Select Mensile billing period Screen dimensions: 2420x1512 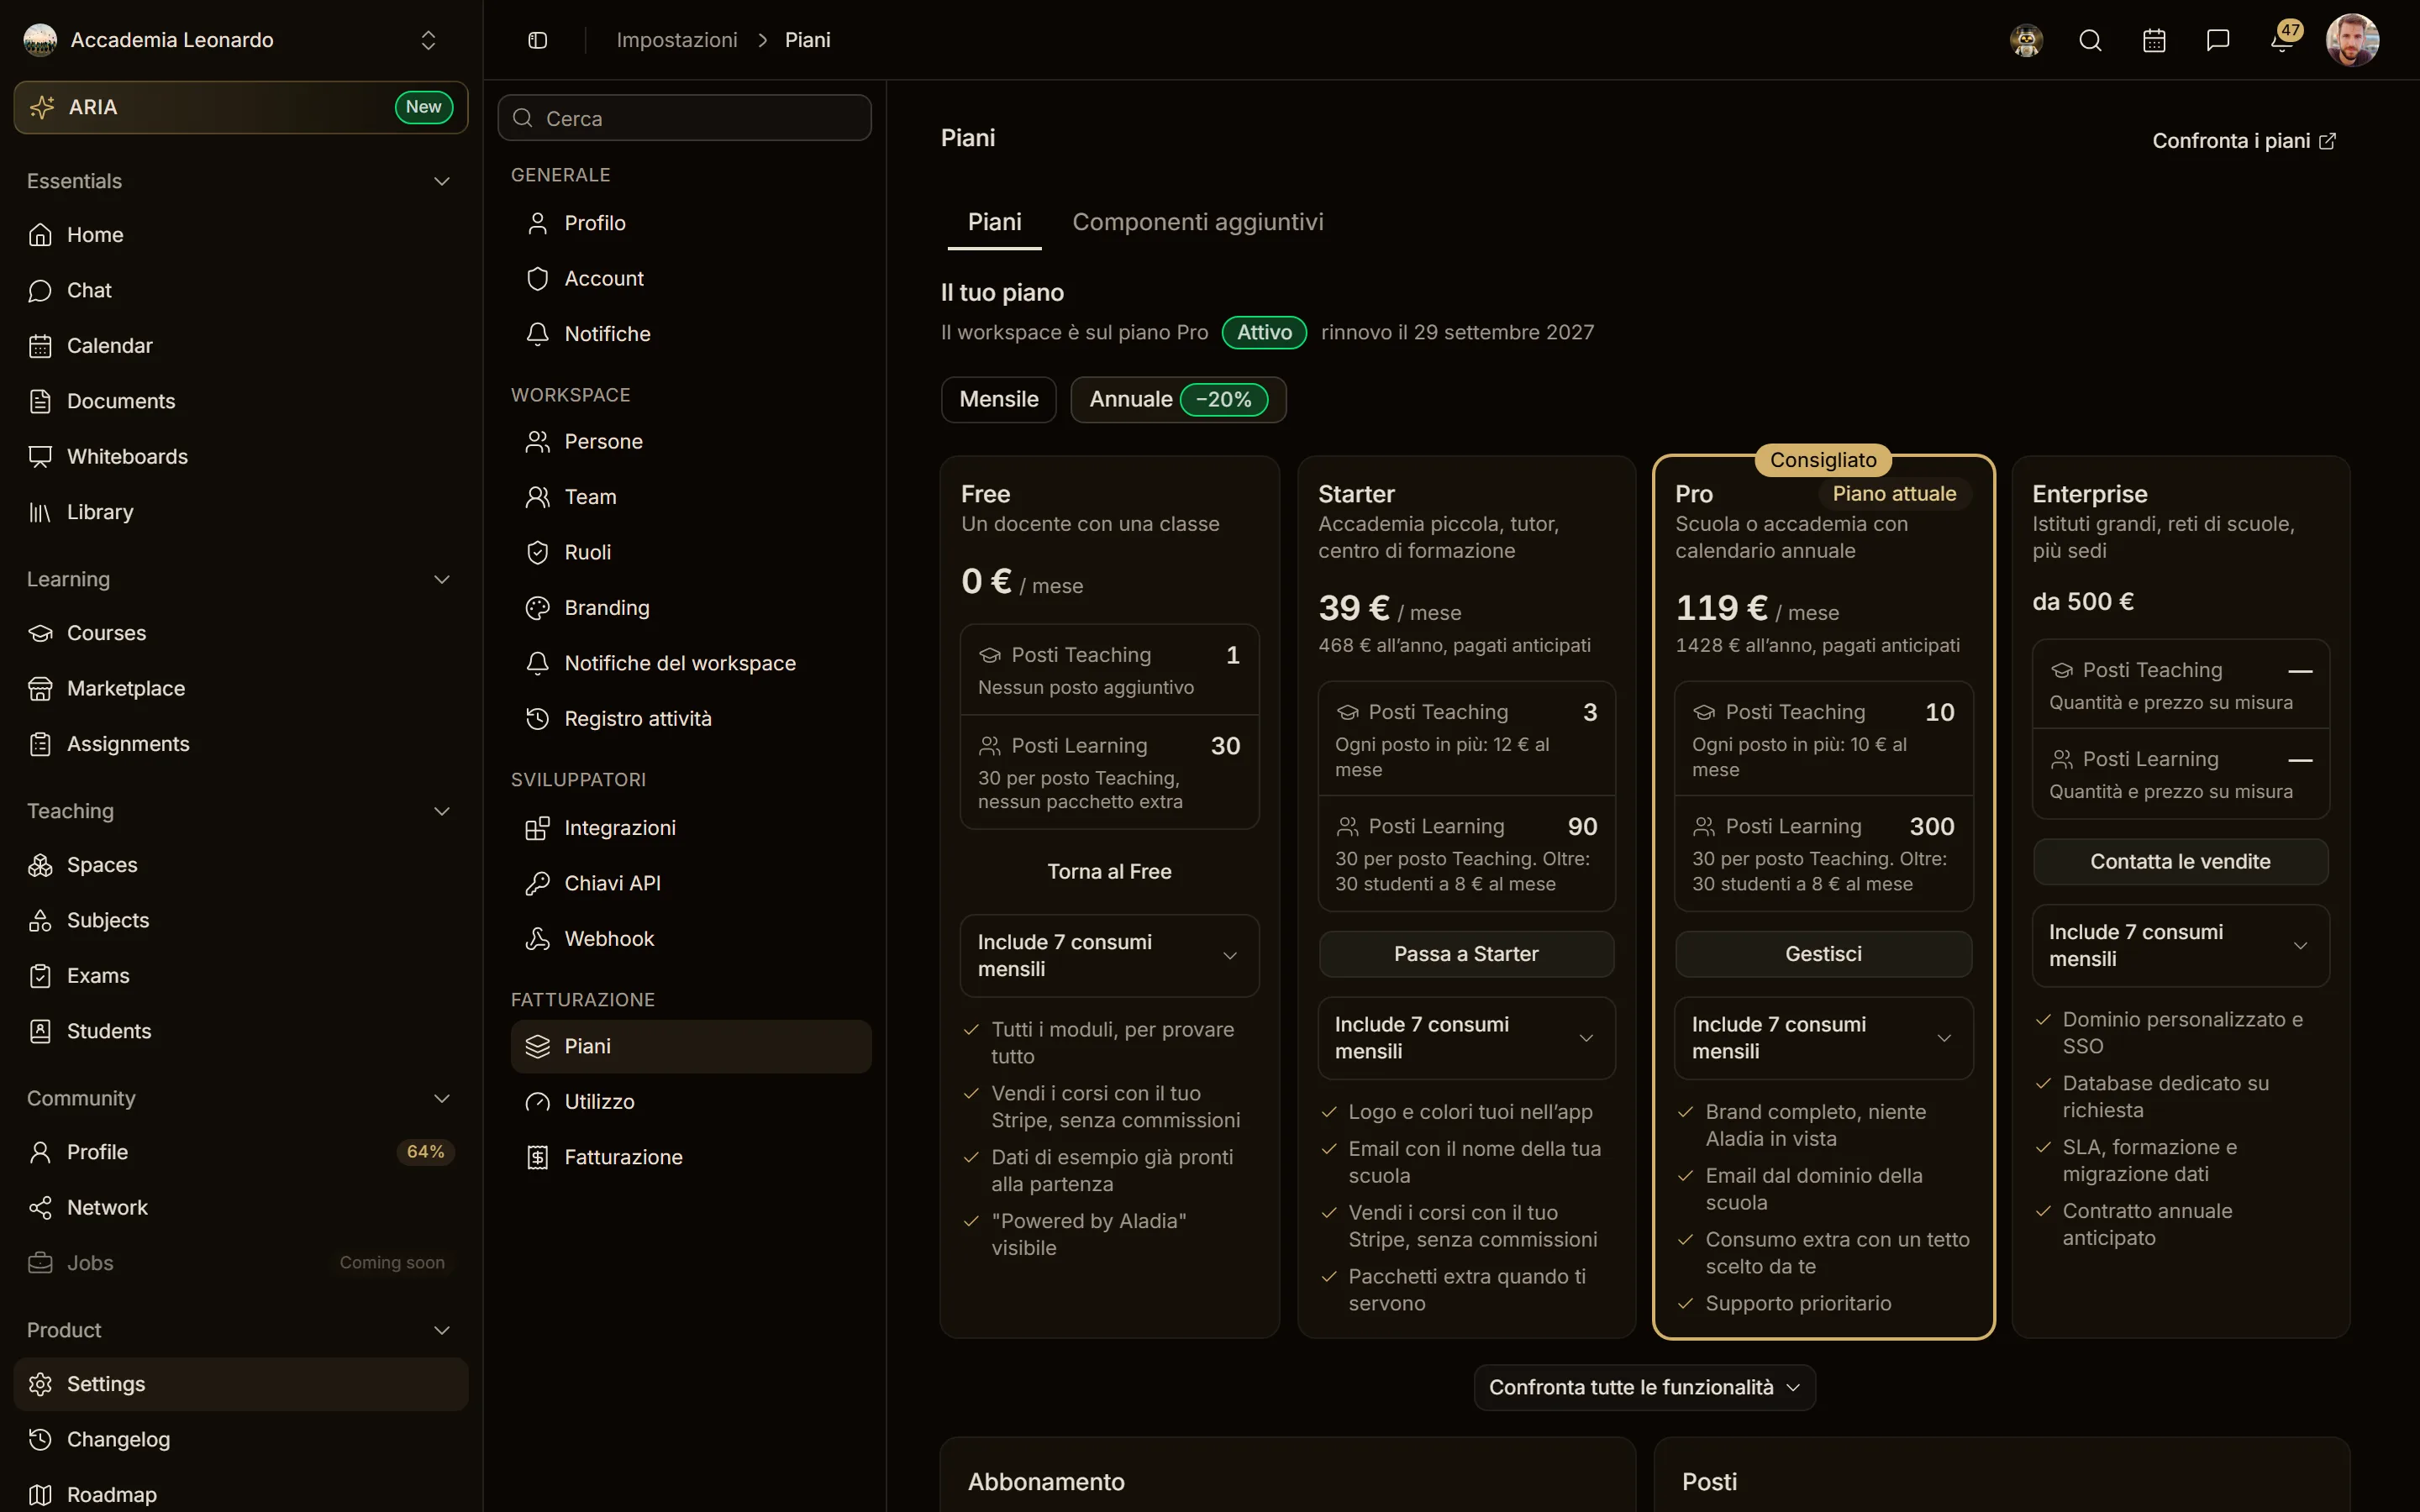coord(998,399)
